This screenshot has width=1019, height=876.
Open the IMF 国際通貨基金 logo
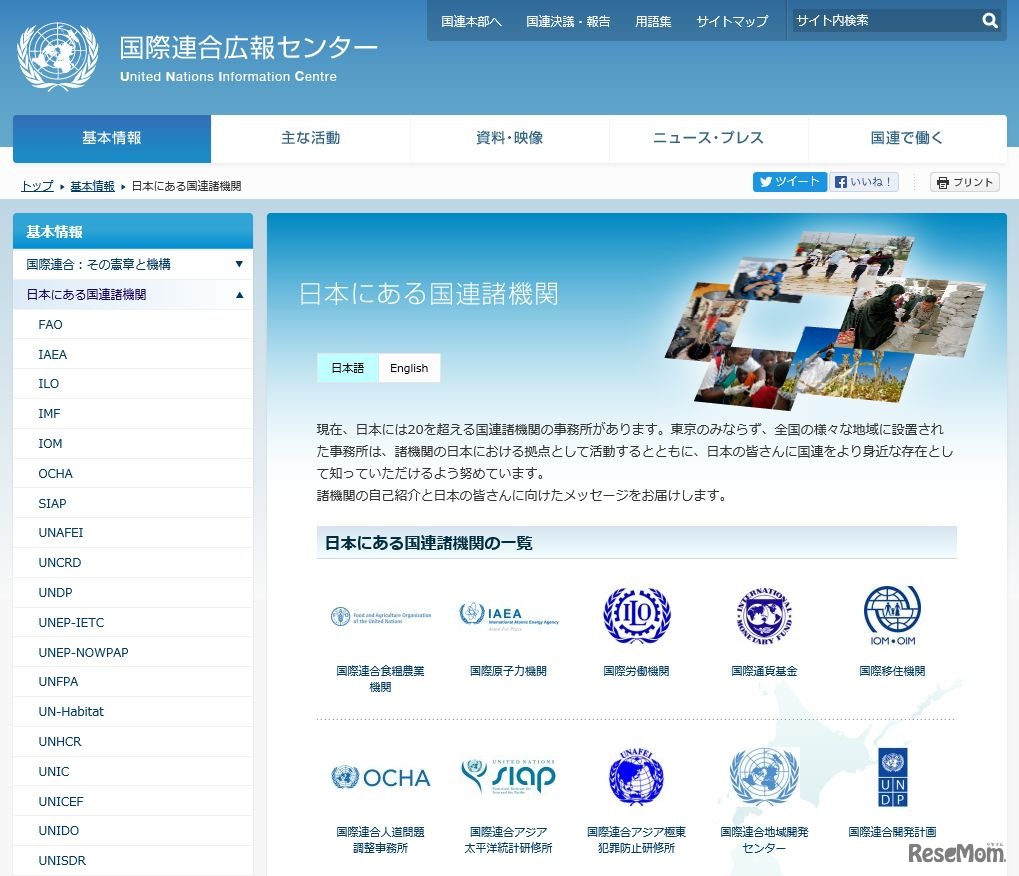[764, 615]
